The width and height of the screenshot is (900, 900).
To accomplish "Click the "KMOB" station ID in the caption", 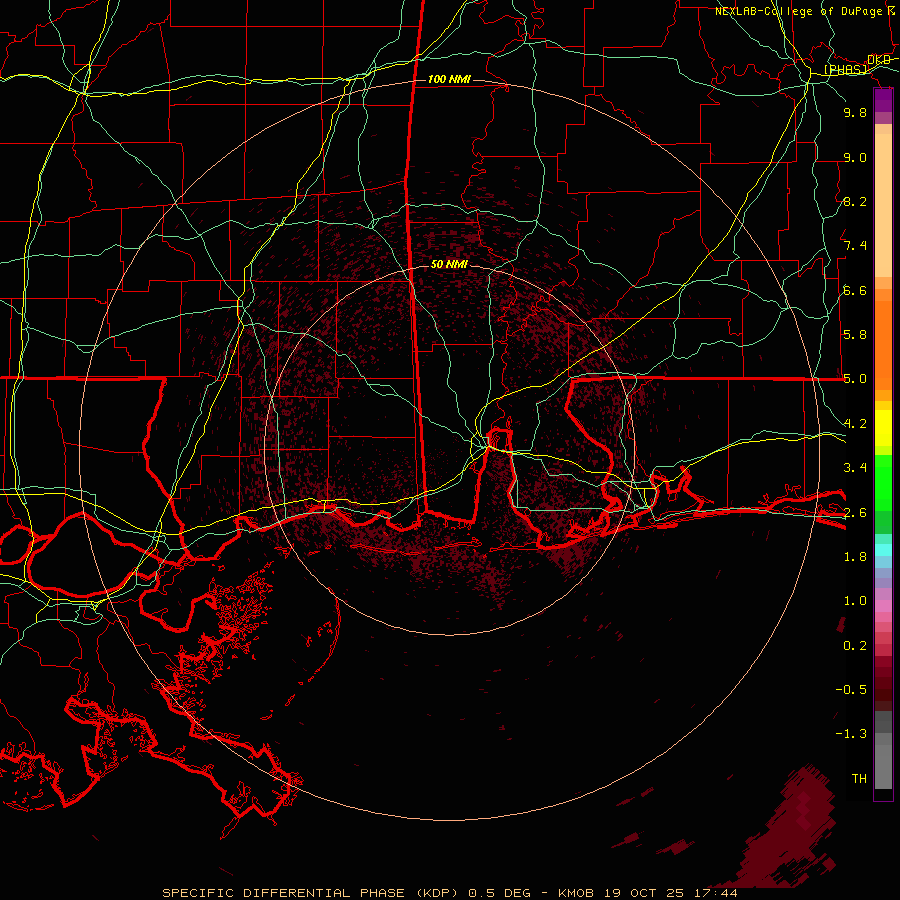I will tap(577, 893).
